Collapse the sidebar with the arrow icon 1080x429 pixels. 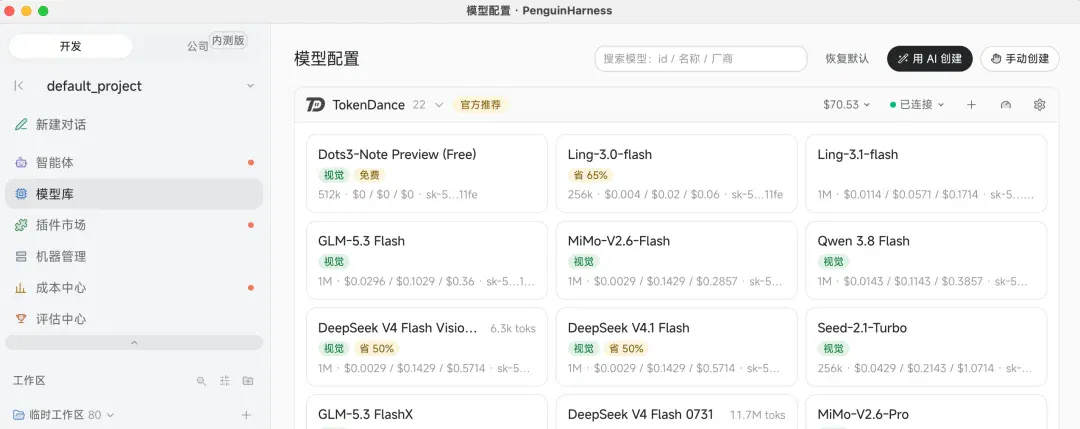[19, 85]
